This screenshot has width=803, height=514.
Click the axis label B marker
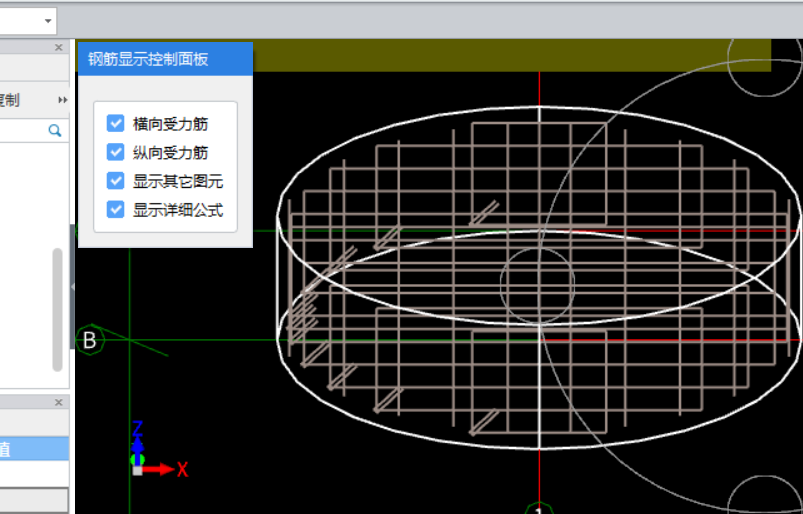point(90,340)
